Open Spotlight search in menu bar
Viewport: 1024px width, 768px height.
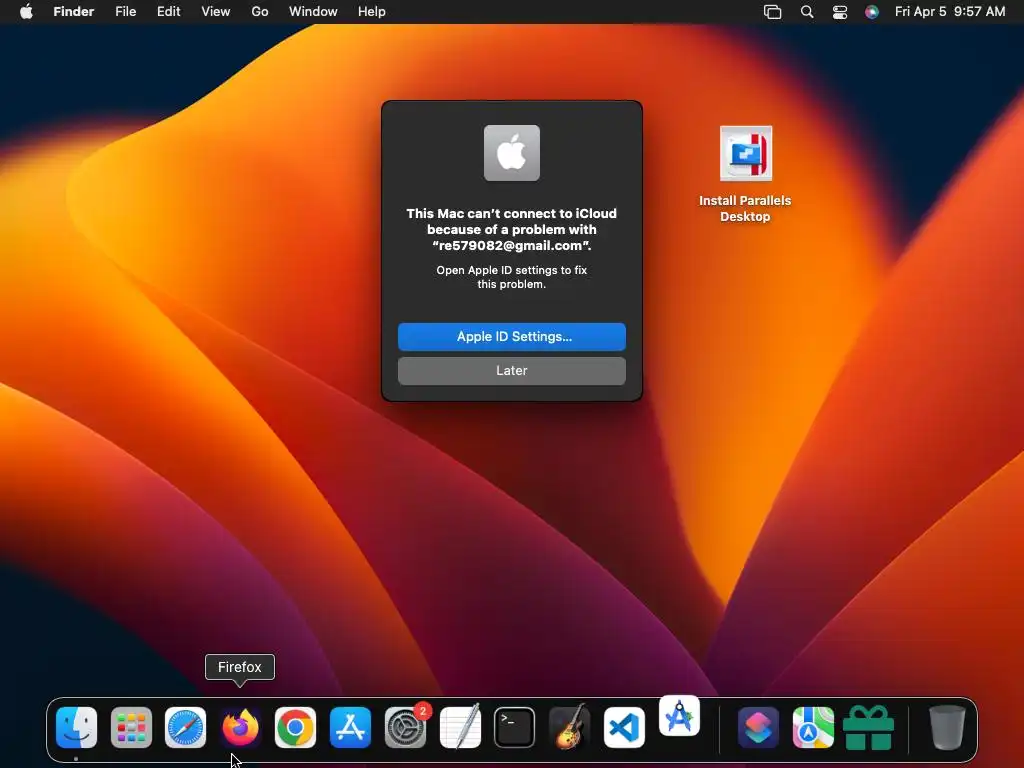pyautogui.click(x=807, y=12)
